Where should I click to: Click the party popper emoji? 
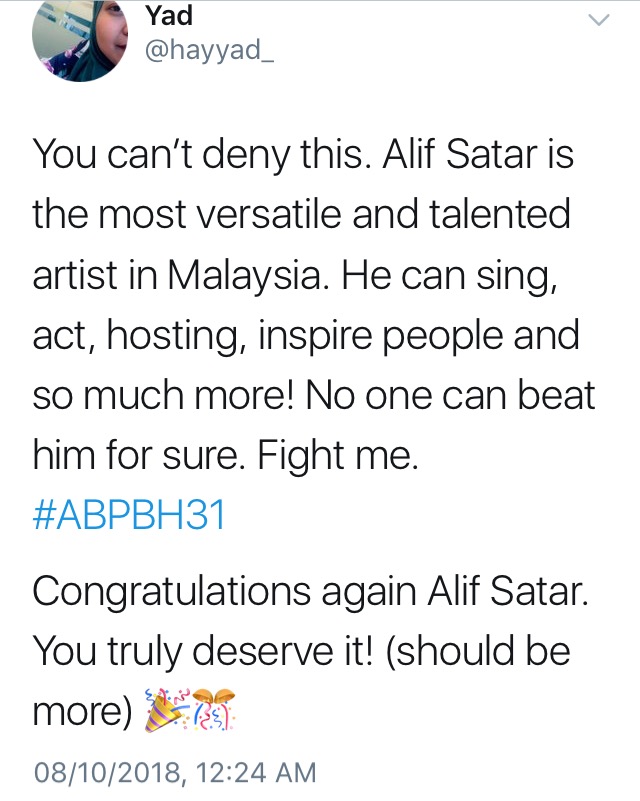(x=166, y=712)
